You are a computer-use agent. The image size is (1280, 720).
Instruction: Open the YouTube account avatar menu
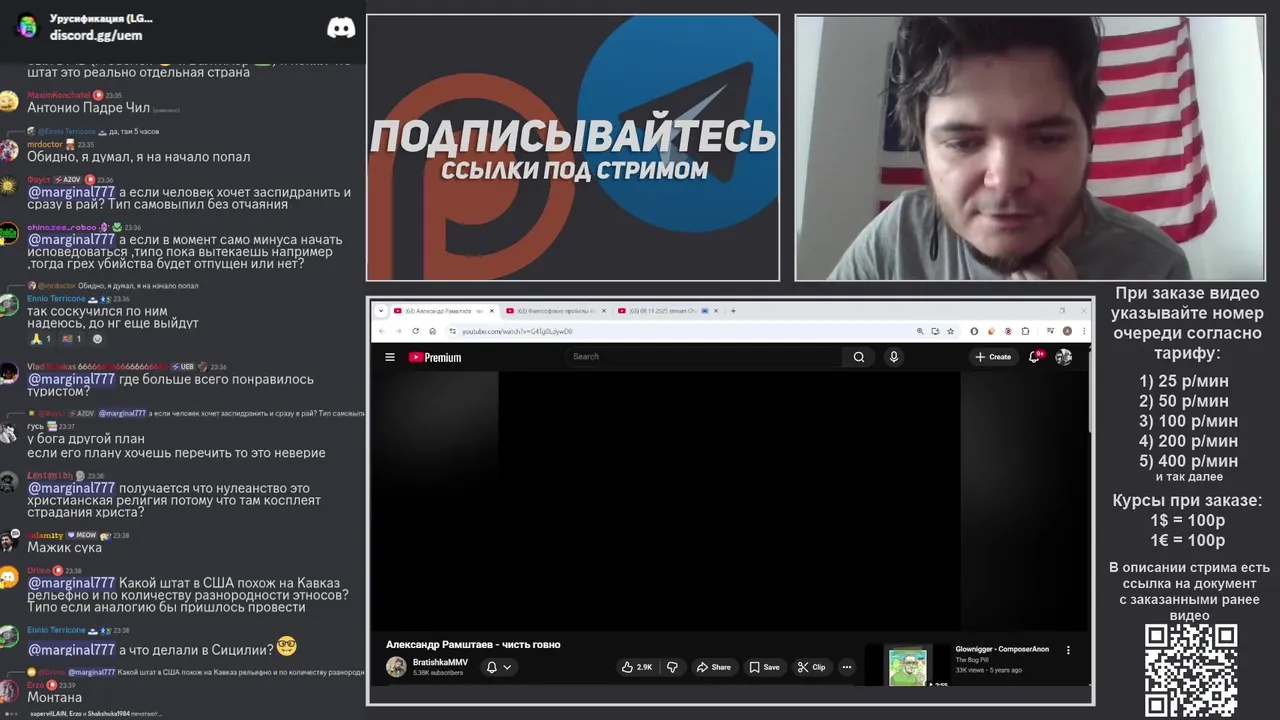[x=1064, y=357]
